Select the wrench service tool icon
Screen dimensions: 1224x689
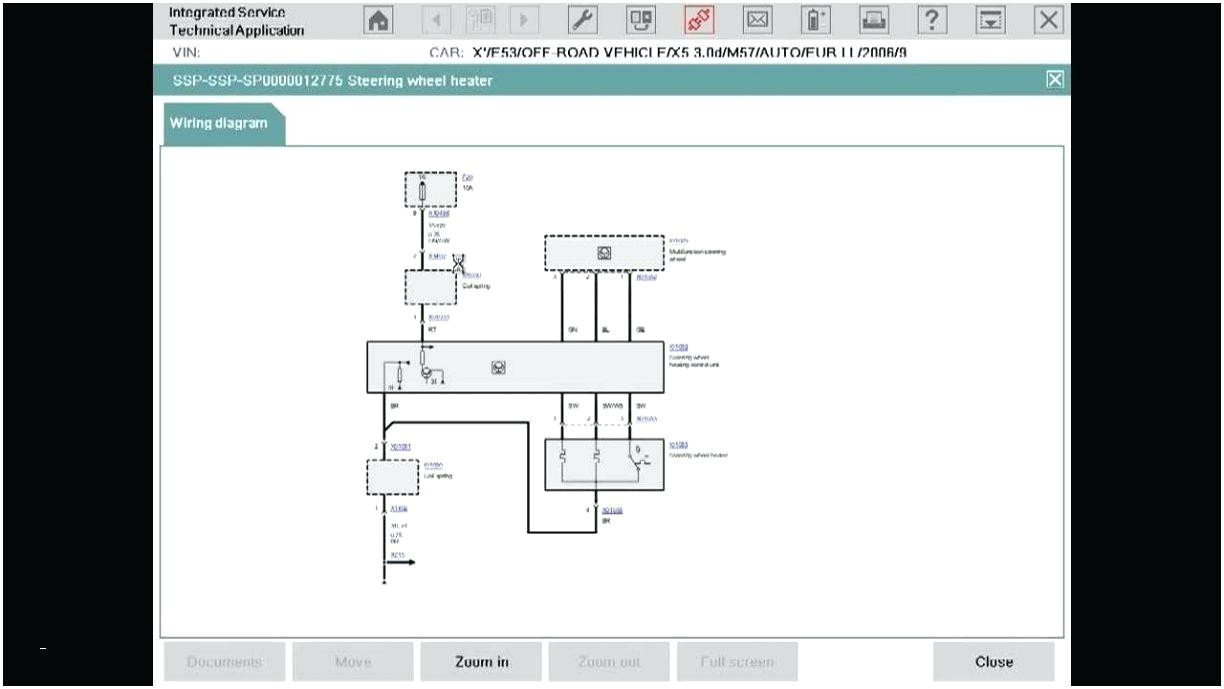point(582,19)
